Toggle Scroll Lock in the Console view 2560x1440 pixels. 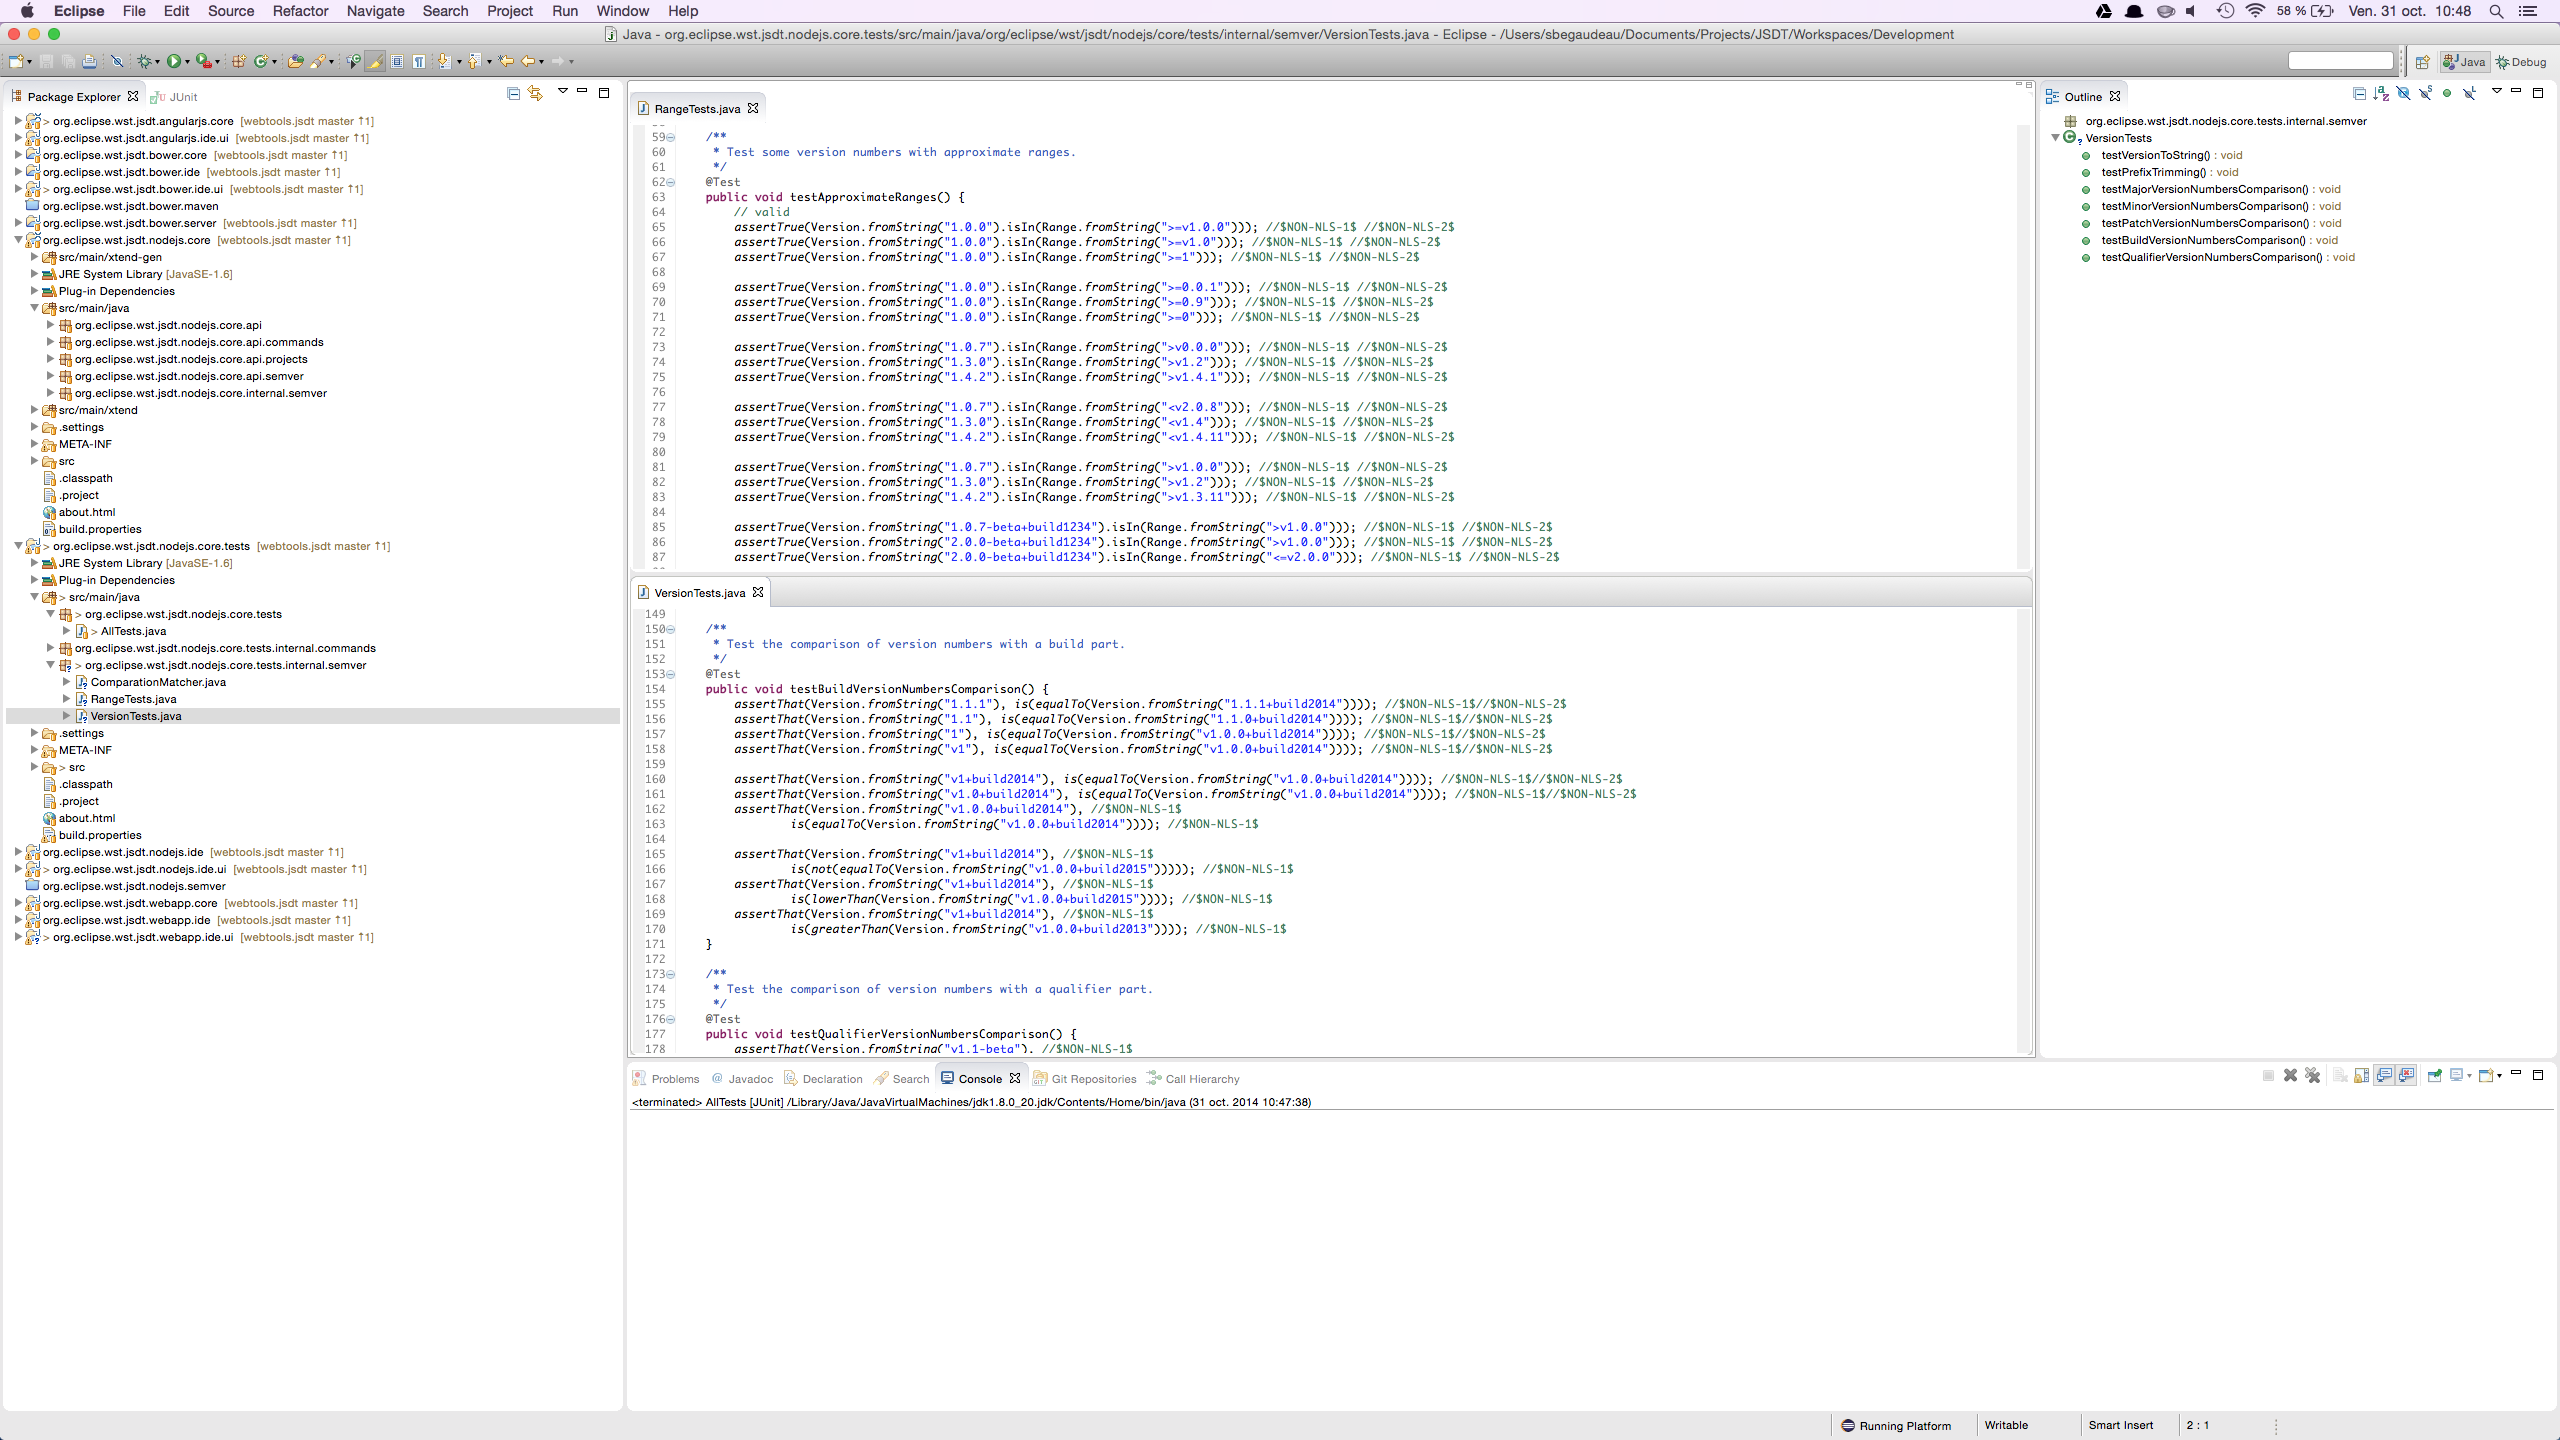coord(2361,1075)
